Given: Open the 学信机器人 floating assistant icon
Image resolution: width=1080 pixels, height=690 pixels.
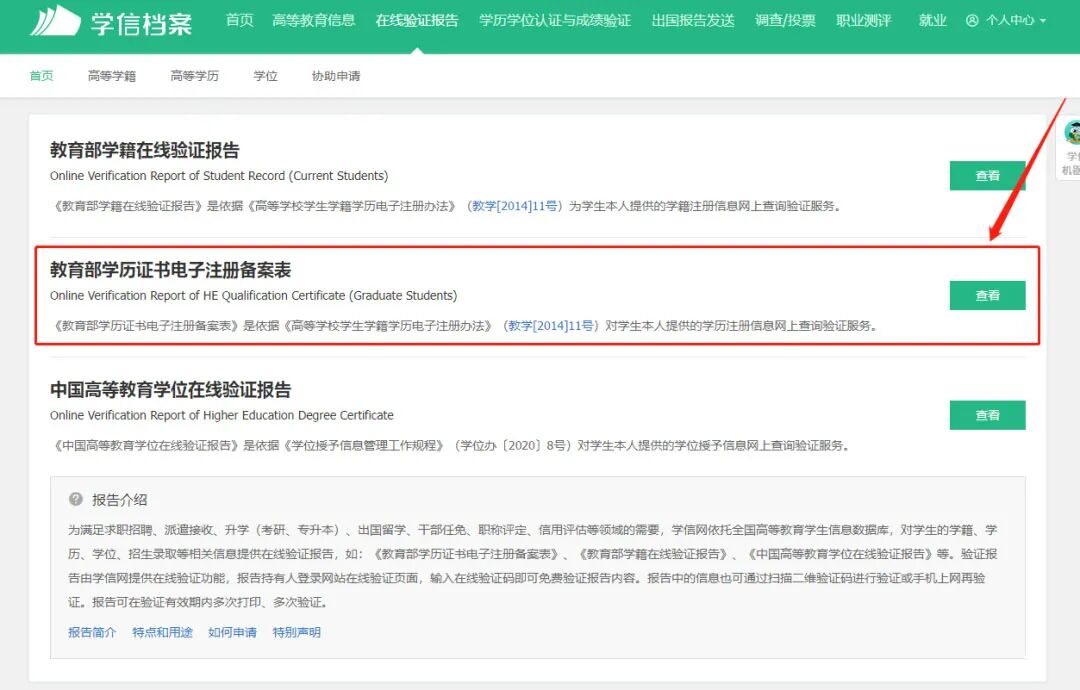Looking at the screenshot, I should click(x=1072, y=133).
